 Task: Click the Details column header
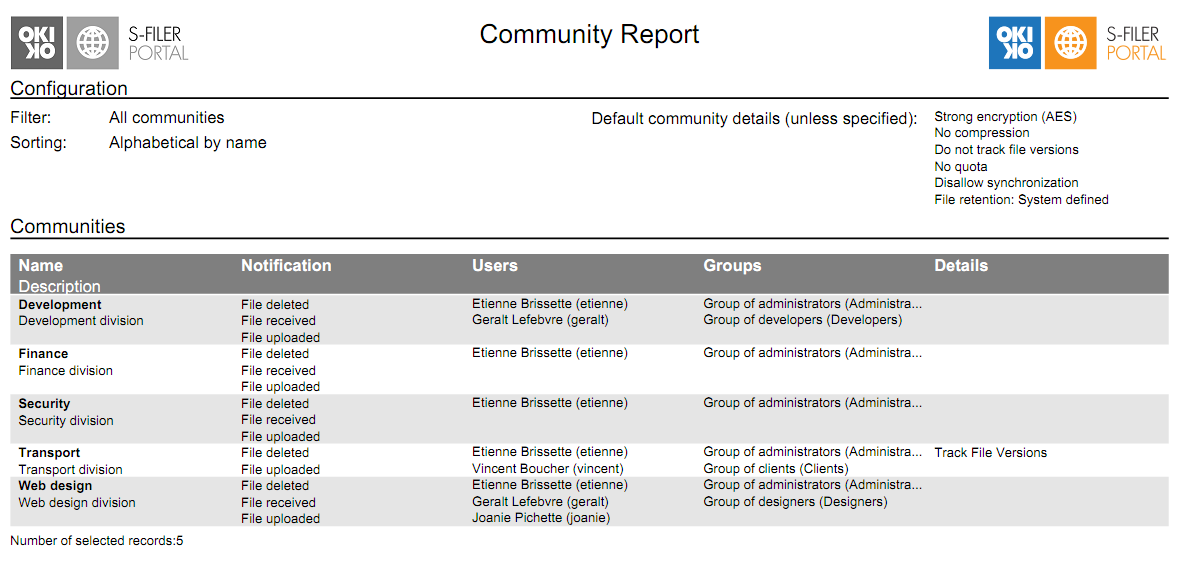(961, 265)
